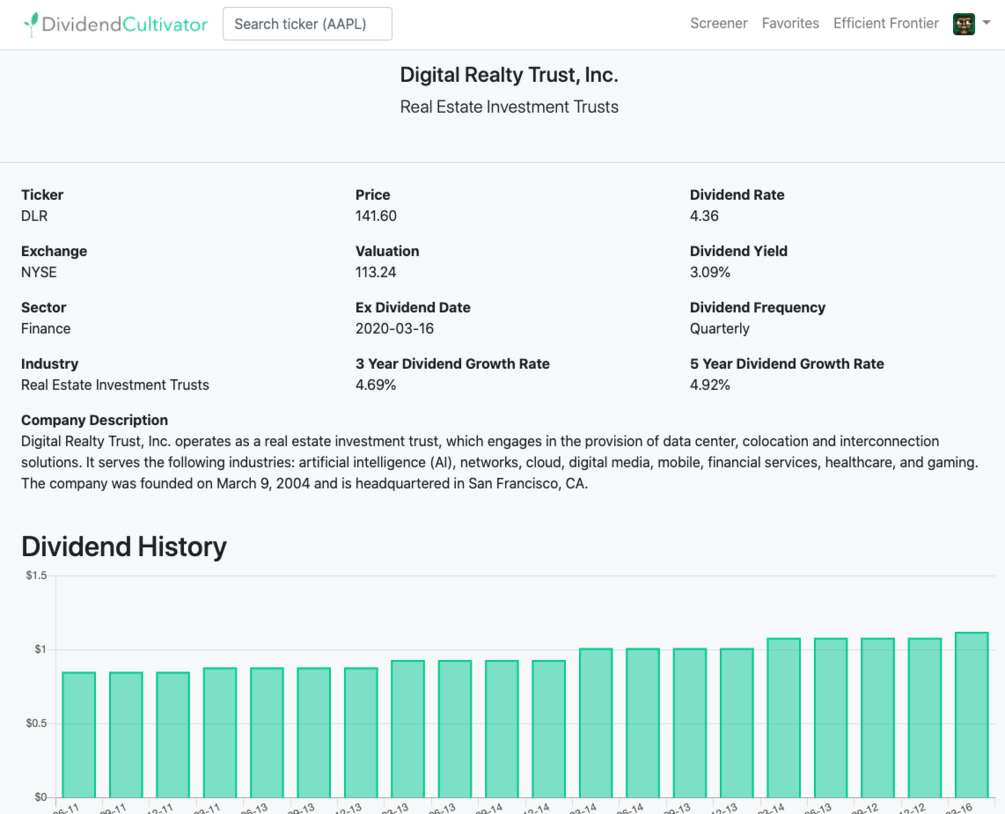This screenshot has height=814, width=1005.
Task: Click the 5 Year Dividend Growth Rate label
Action: pos(787,364)
